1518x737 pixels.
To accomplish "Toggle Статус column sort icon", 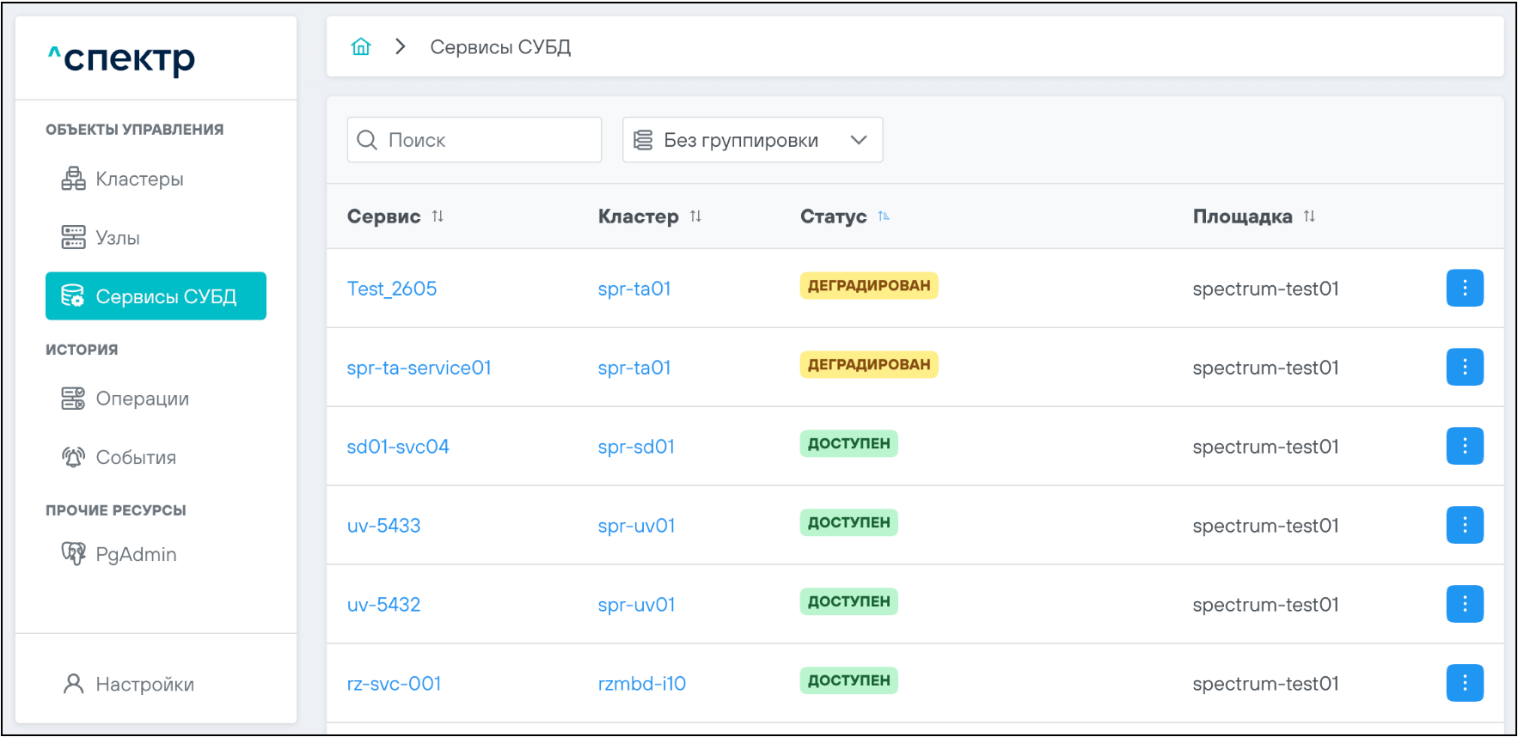I will [x=883, y=217].
